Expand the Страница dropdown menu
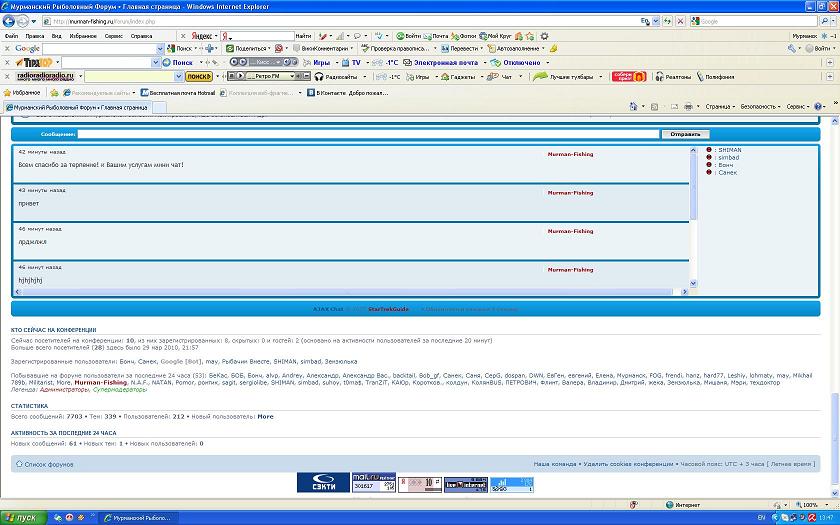Image resolution: width=840 pixels, height=525 pixels. 719,106
